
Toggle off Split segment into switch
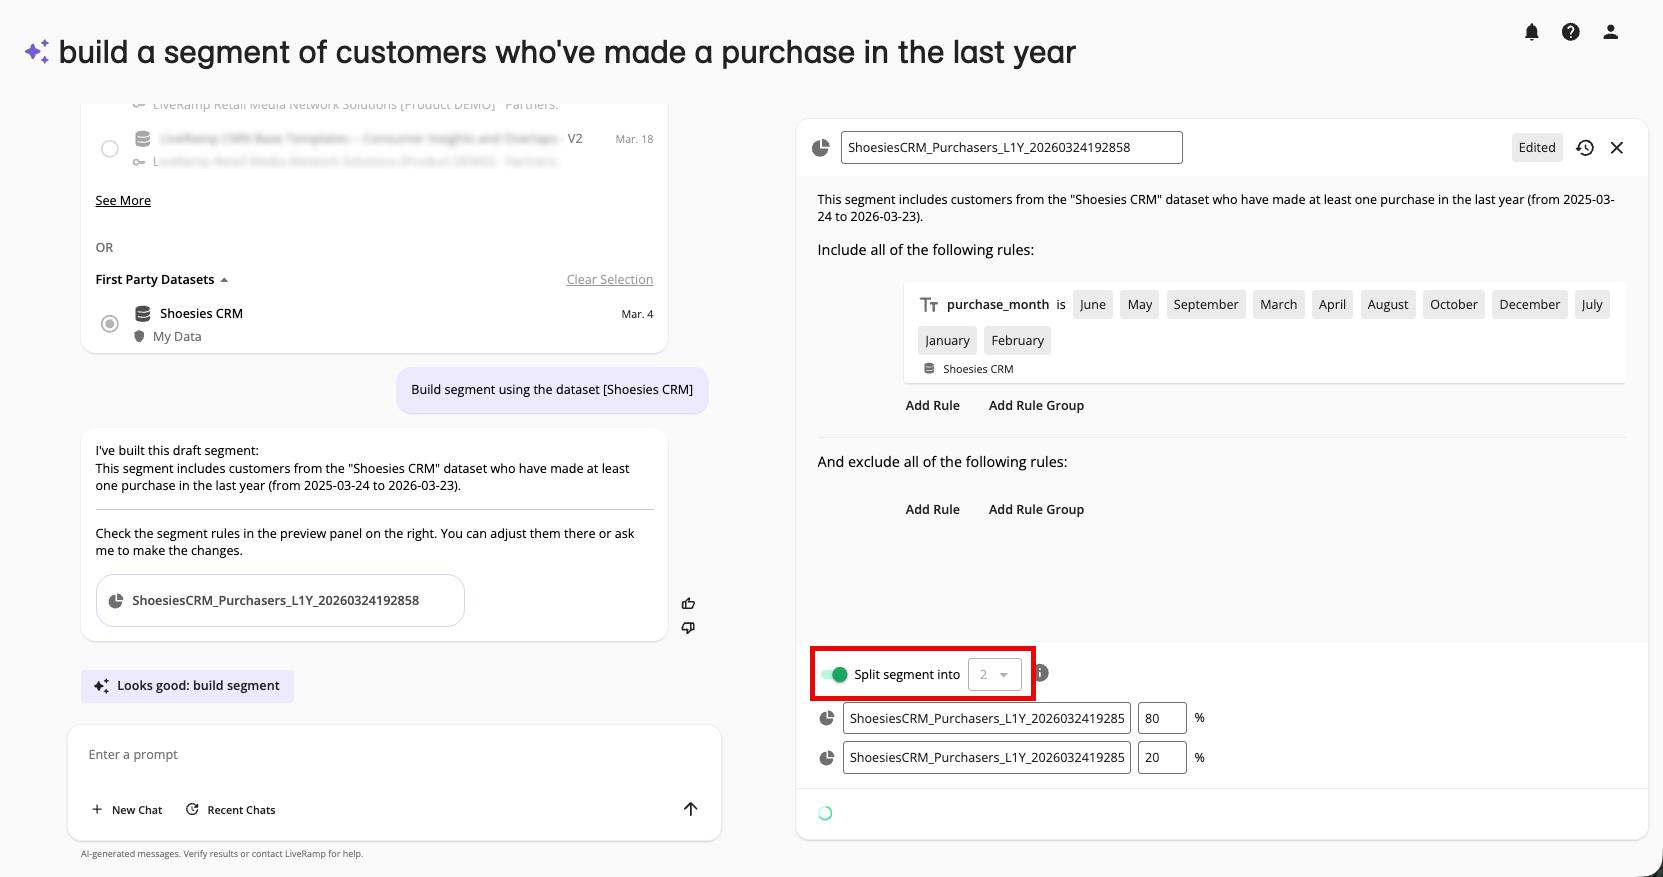834,675
